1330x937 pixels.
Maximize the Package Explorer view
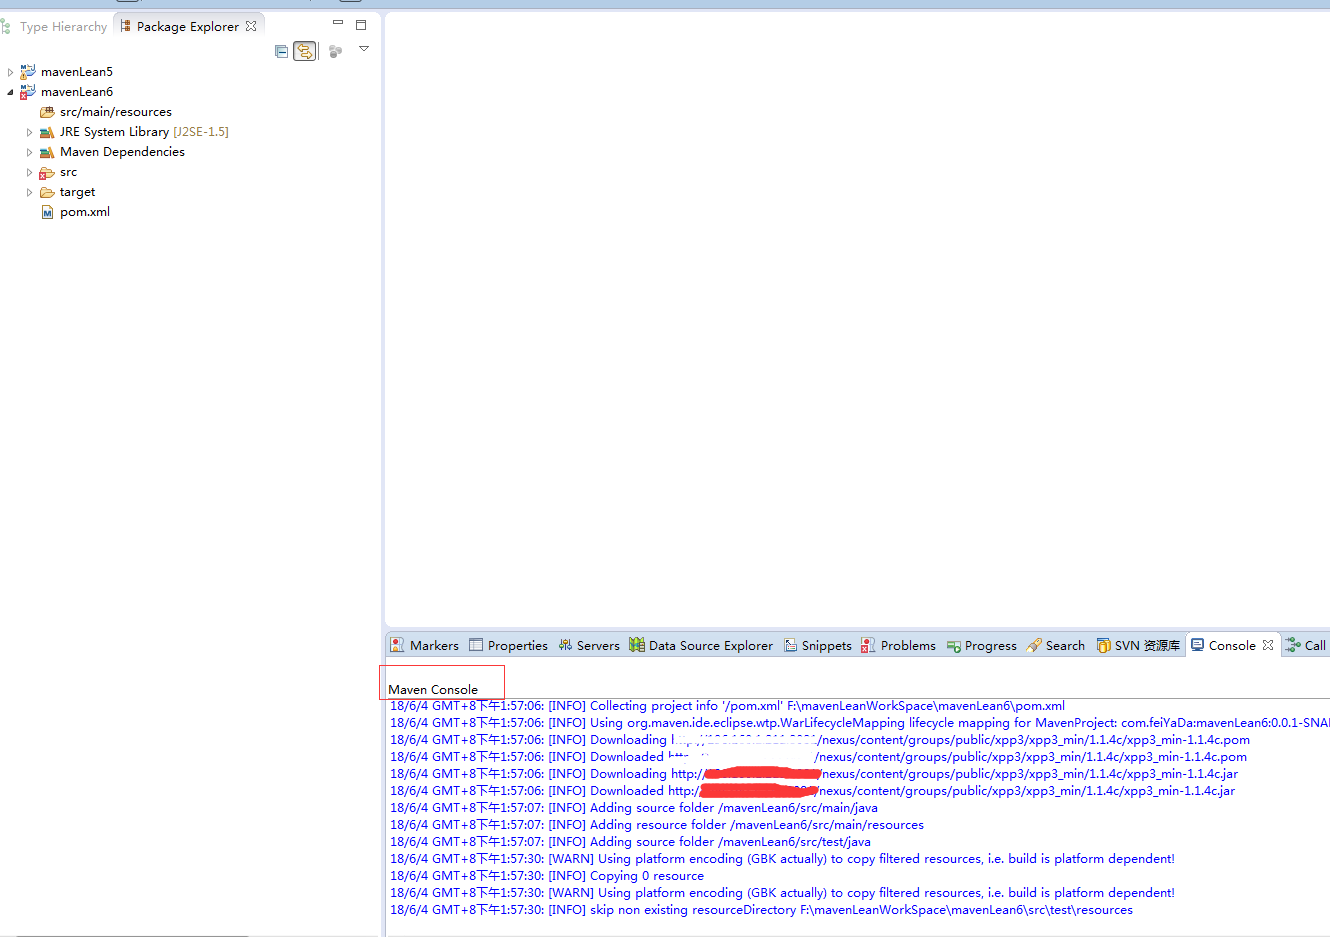point(361,25)
